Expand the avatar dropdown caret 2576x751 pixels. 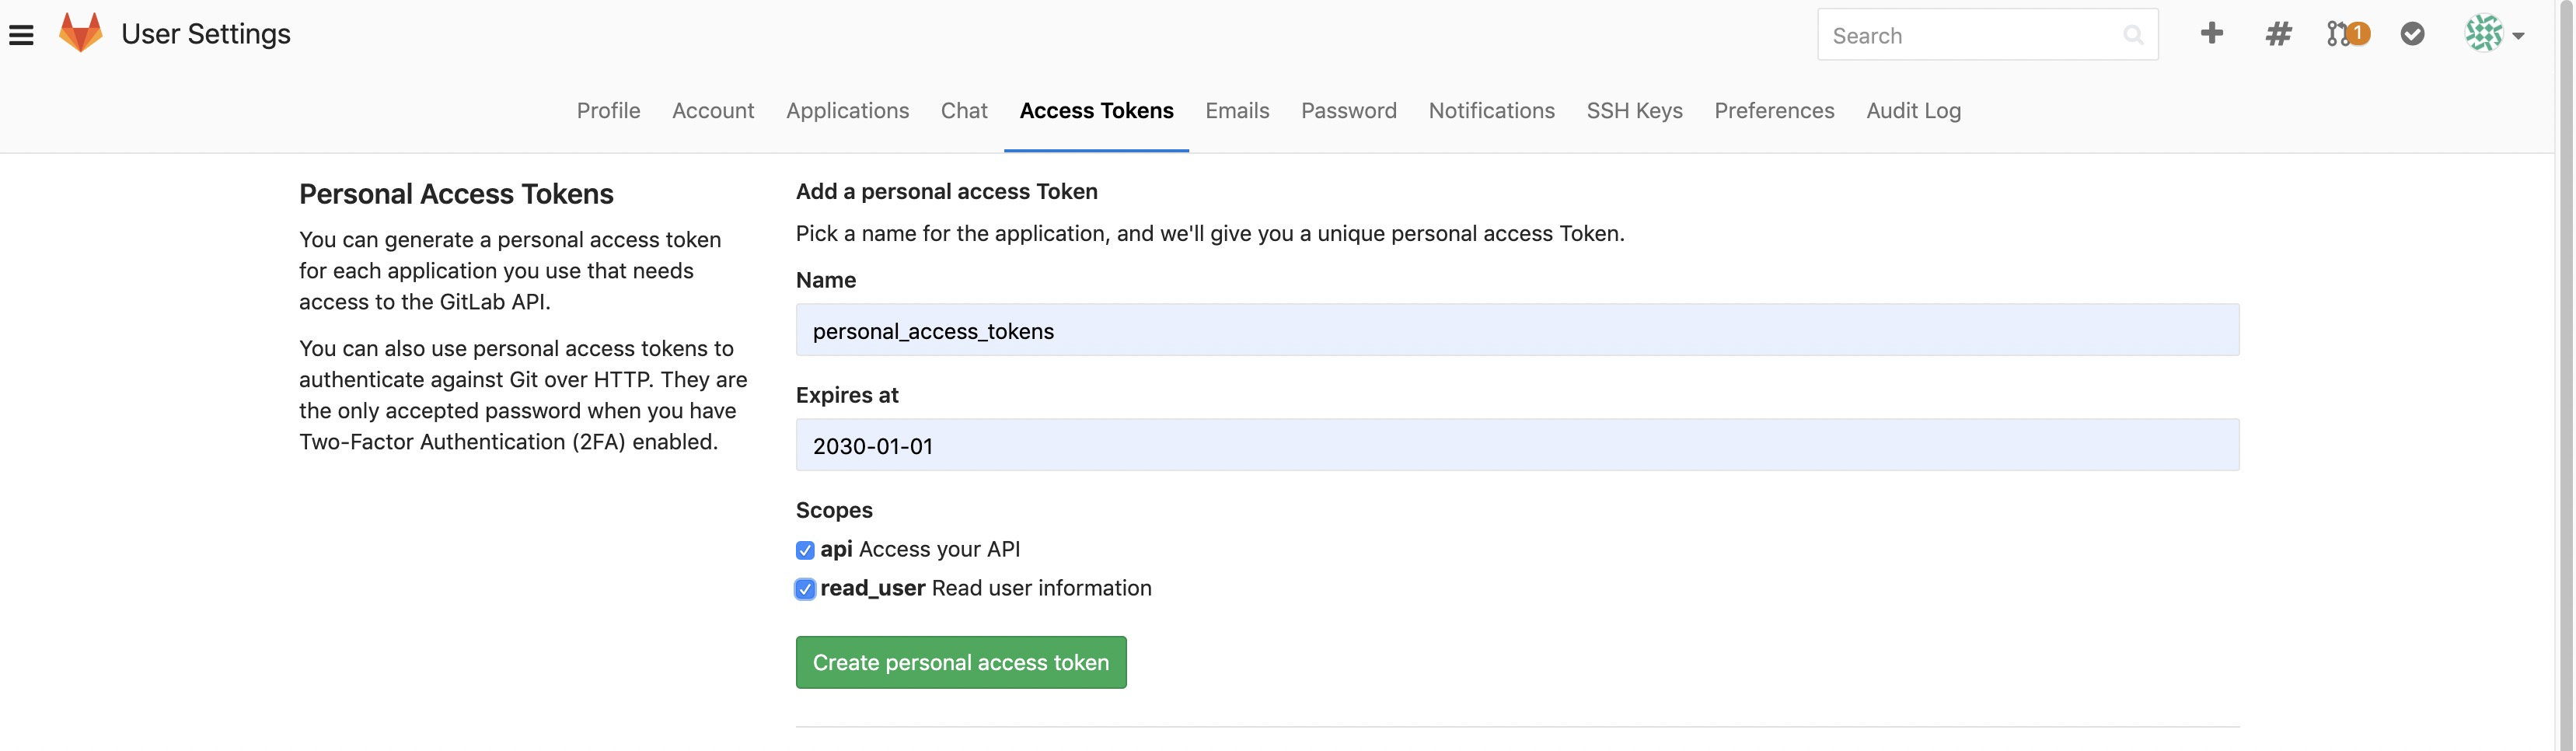[x=2522, y=36]
